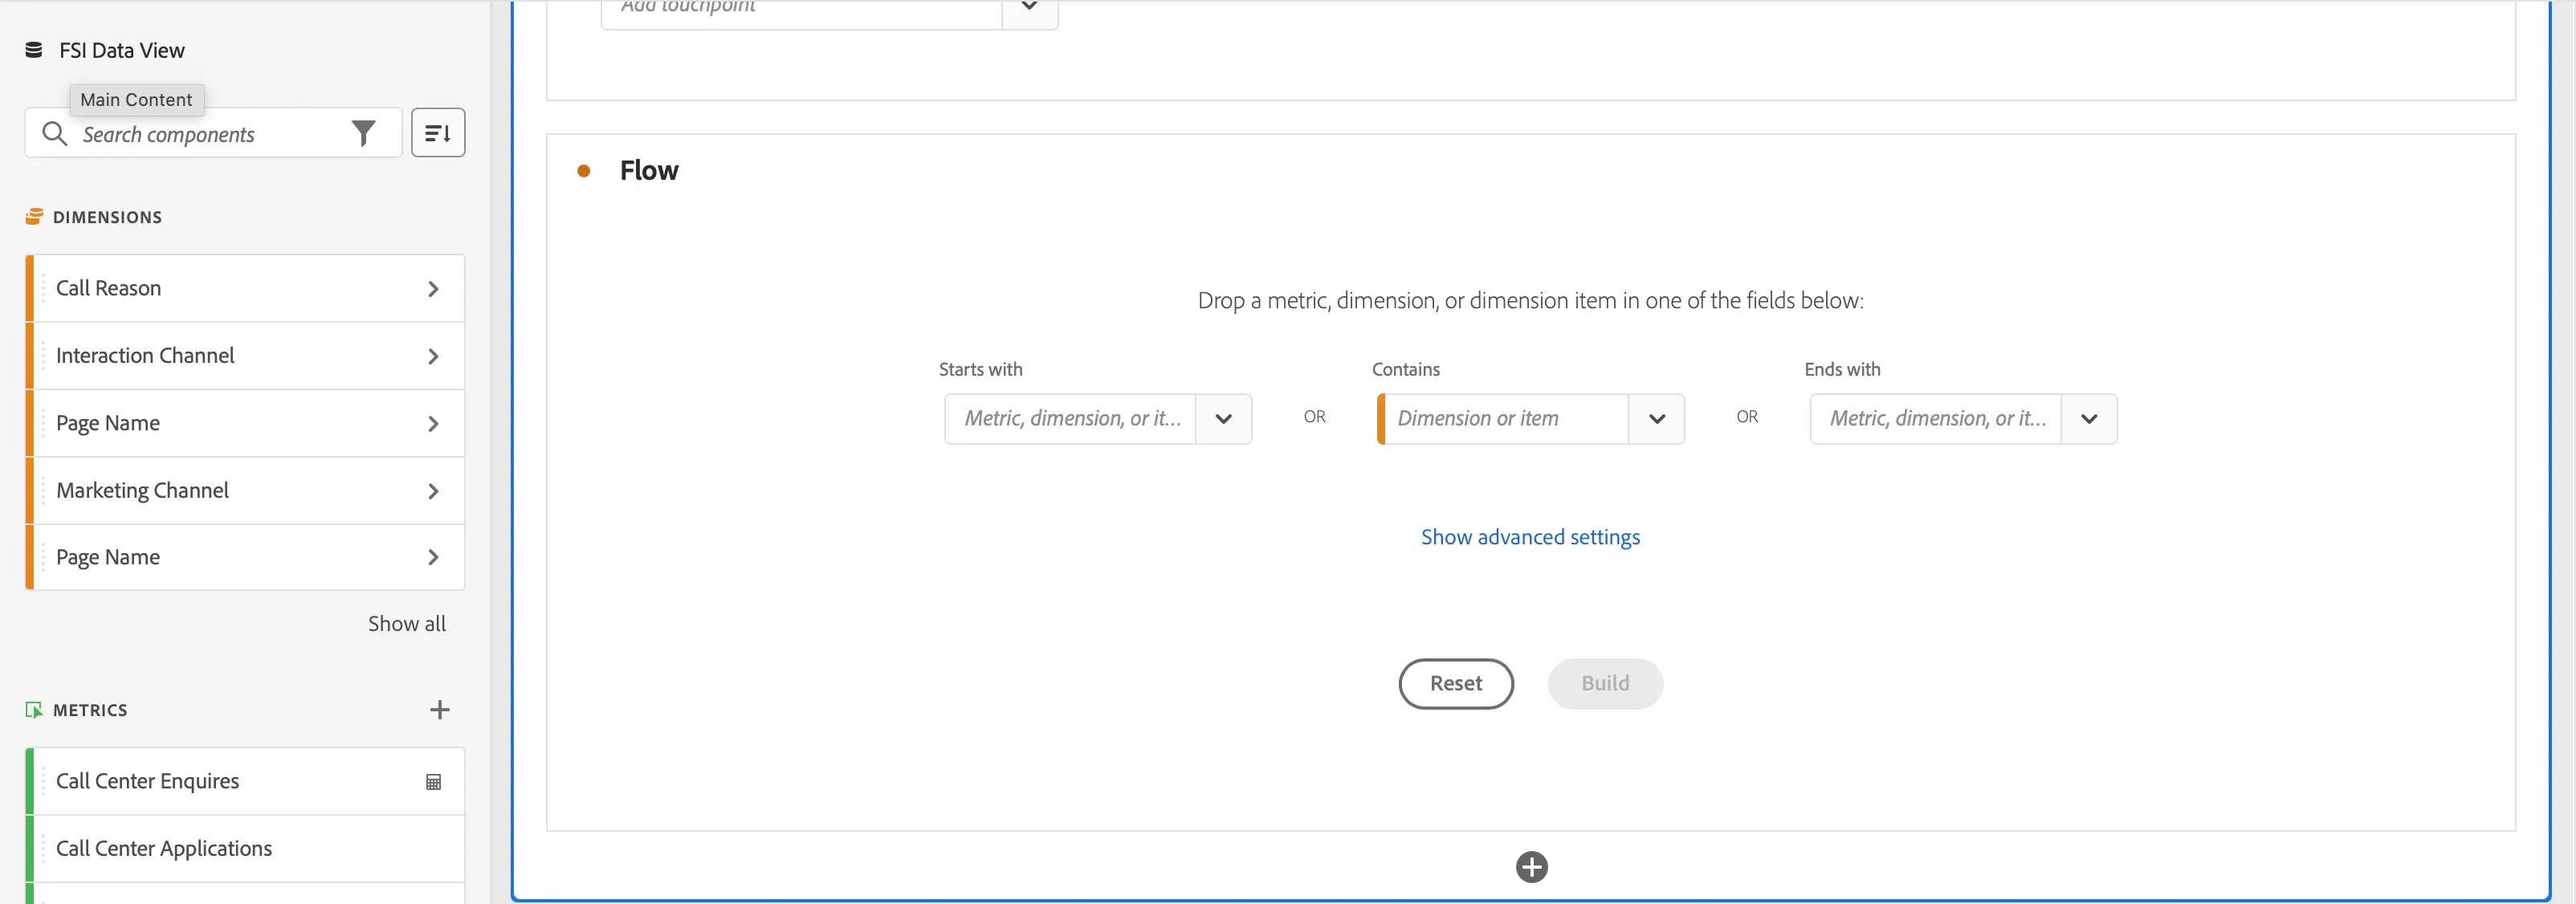Click the Starts with input field

(1071, 419)
